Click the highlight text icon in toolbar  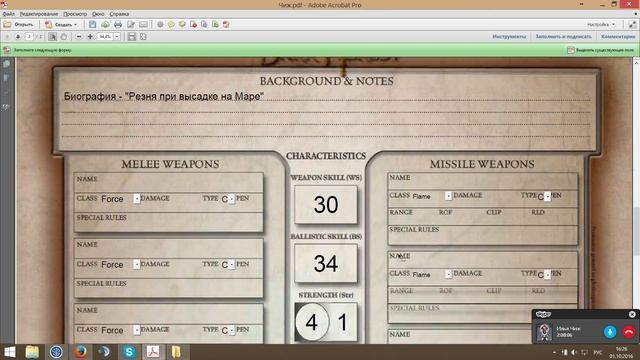(x=182, y=24)
